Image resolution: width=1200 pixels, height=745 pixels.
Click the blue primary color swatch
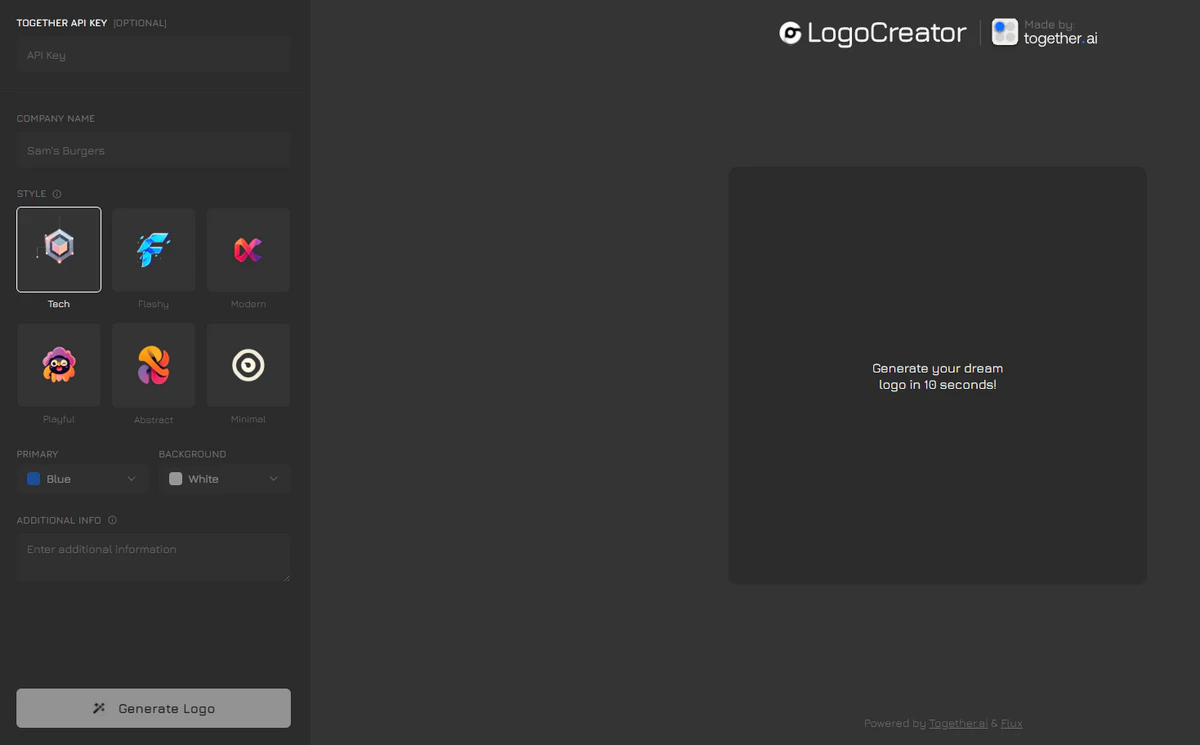coord(34,479)
